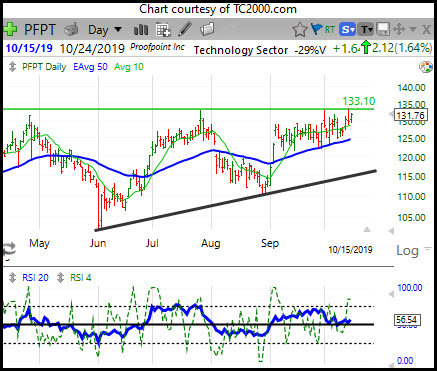Click the Proofpoint Inc company name
Image resolution: width=437 pixels, height=371 pixels.
pos(157,47)
